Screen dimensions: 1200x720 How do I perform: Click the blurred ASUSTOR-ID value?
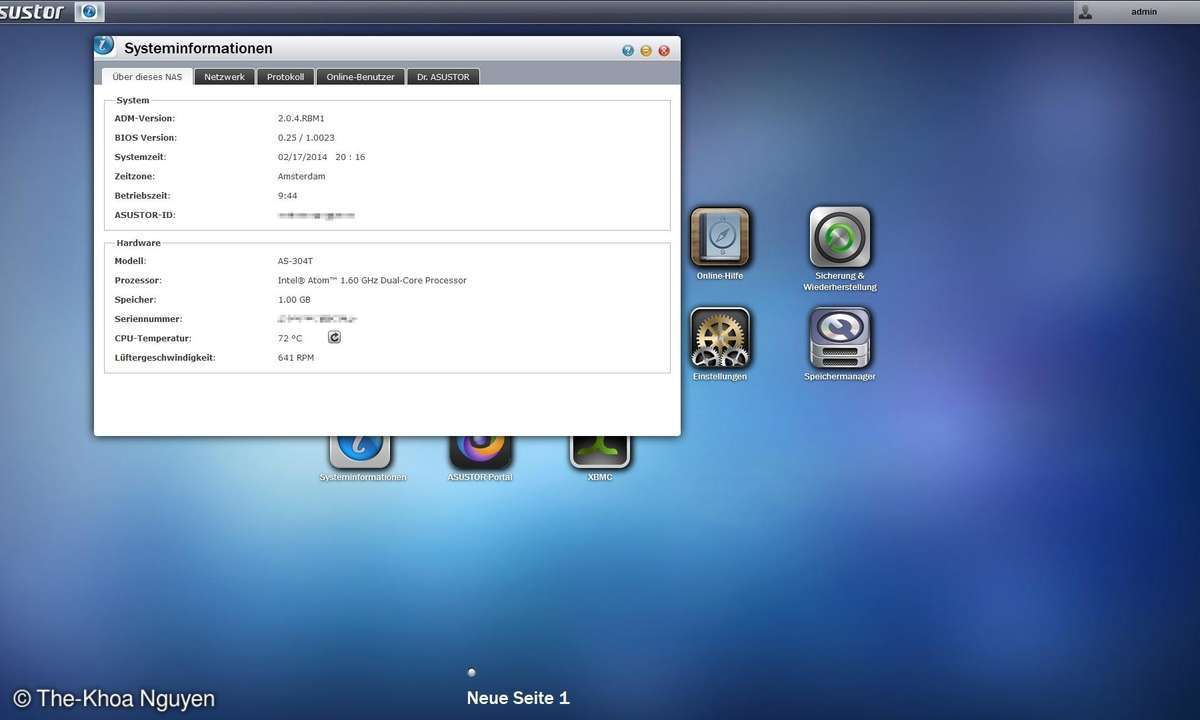316,215
